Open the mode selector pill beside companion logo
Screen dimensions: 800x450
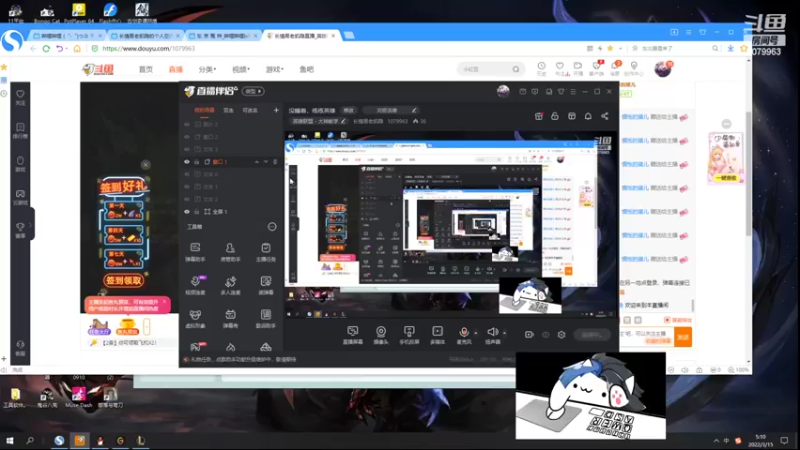tap(253, 91)
